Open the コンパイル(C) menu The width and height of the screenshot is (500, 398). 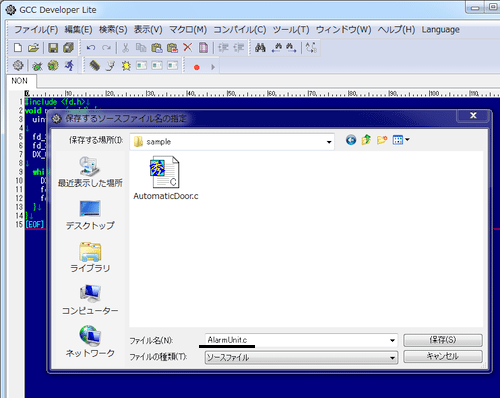point(240,30)
